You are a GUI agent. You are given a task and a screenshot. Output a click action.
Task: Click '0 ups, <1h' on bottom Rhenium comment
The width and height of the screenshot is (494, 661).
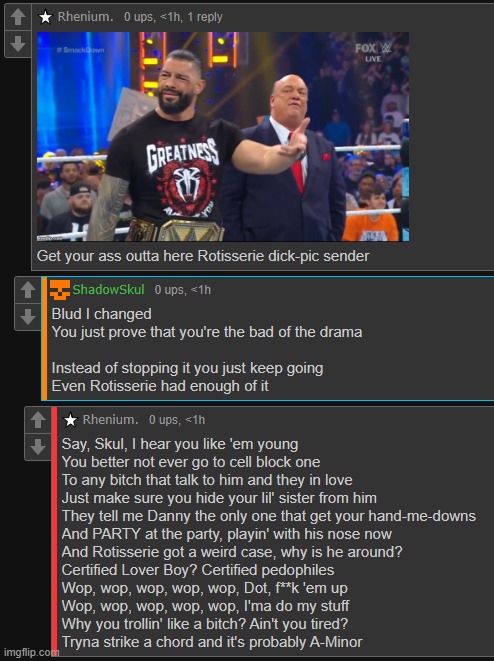pos(177,420)
